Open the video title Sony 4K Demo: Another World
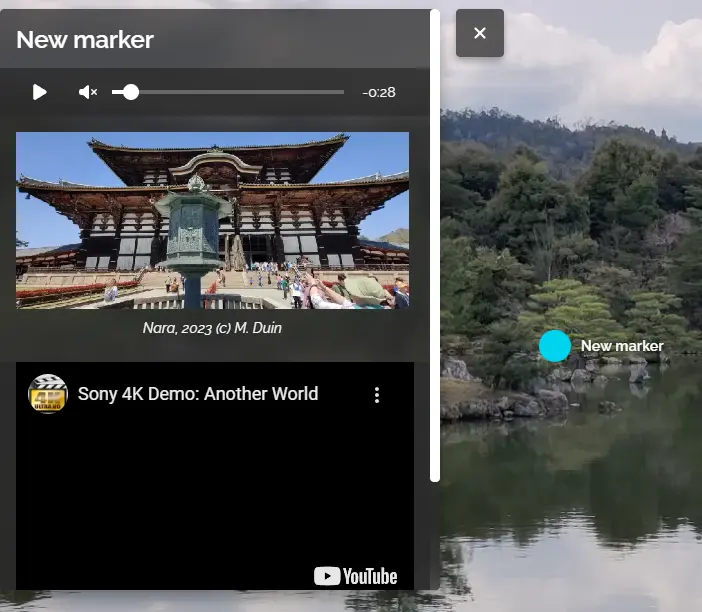This screenshot has width=702, height=612. pos(198,394)
